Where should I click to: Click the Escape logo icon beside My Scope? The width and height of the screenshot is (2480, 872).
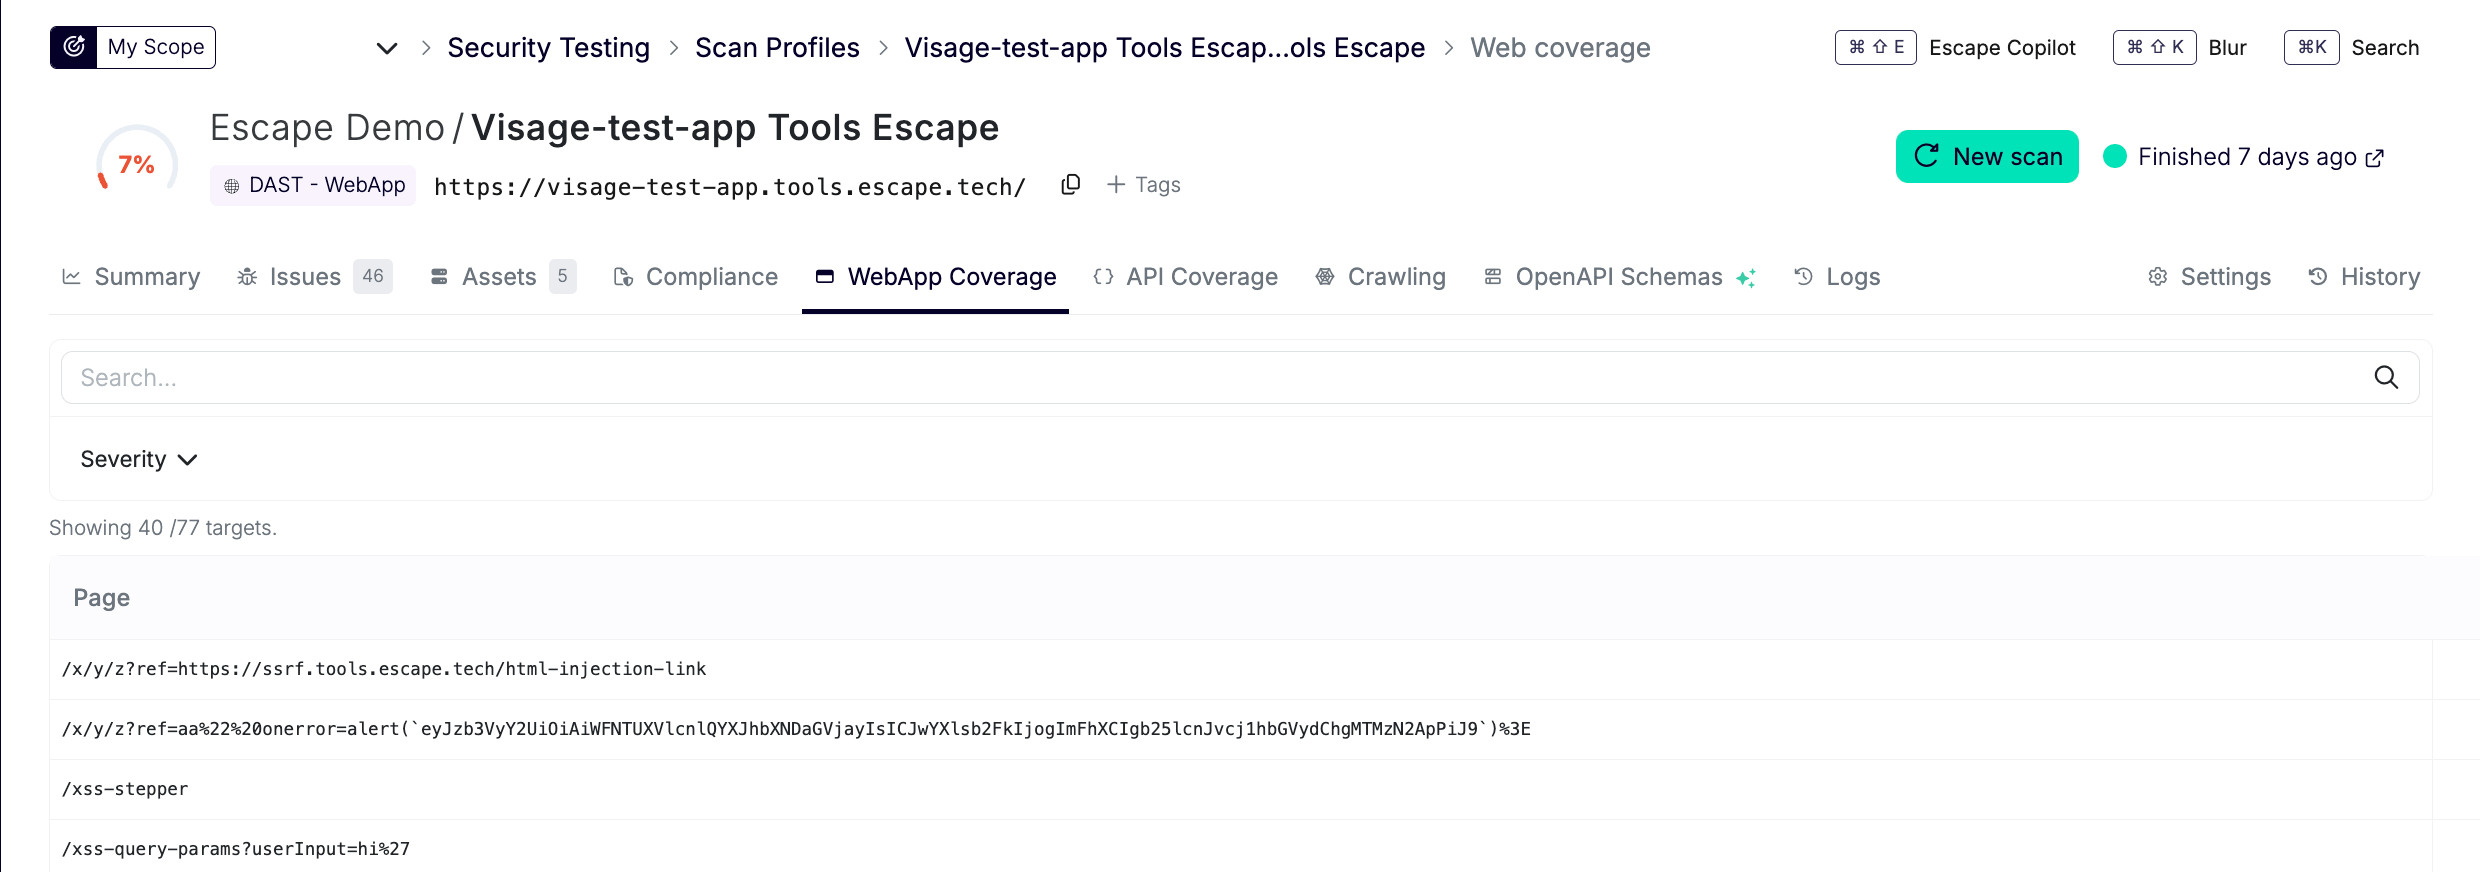(74, 47)
